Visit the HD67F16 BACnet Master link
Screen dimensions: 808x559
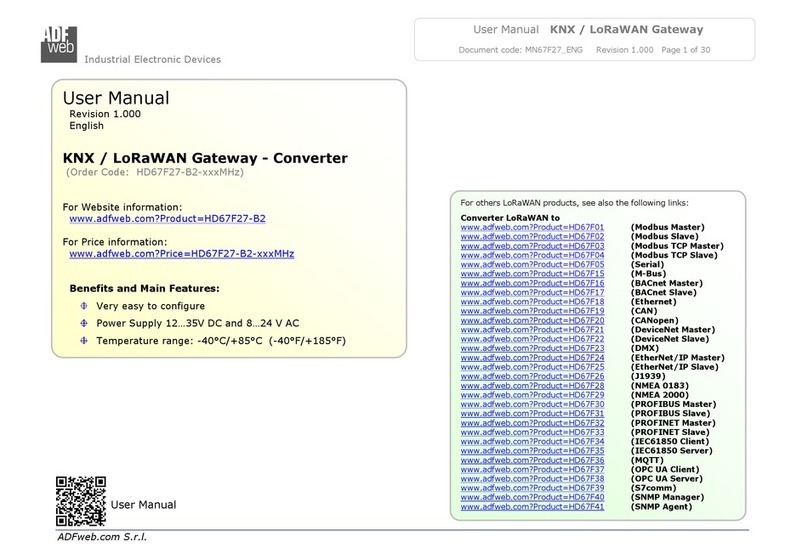pyautogui.click(x=532, y=283)
